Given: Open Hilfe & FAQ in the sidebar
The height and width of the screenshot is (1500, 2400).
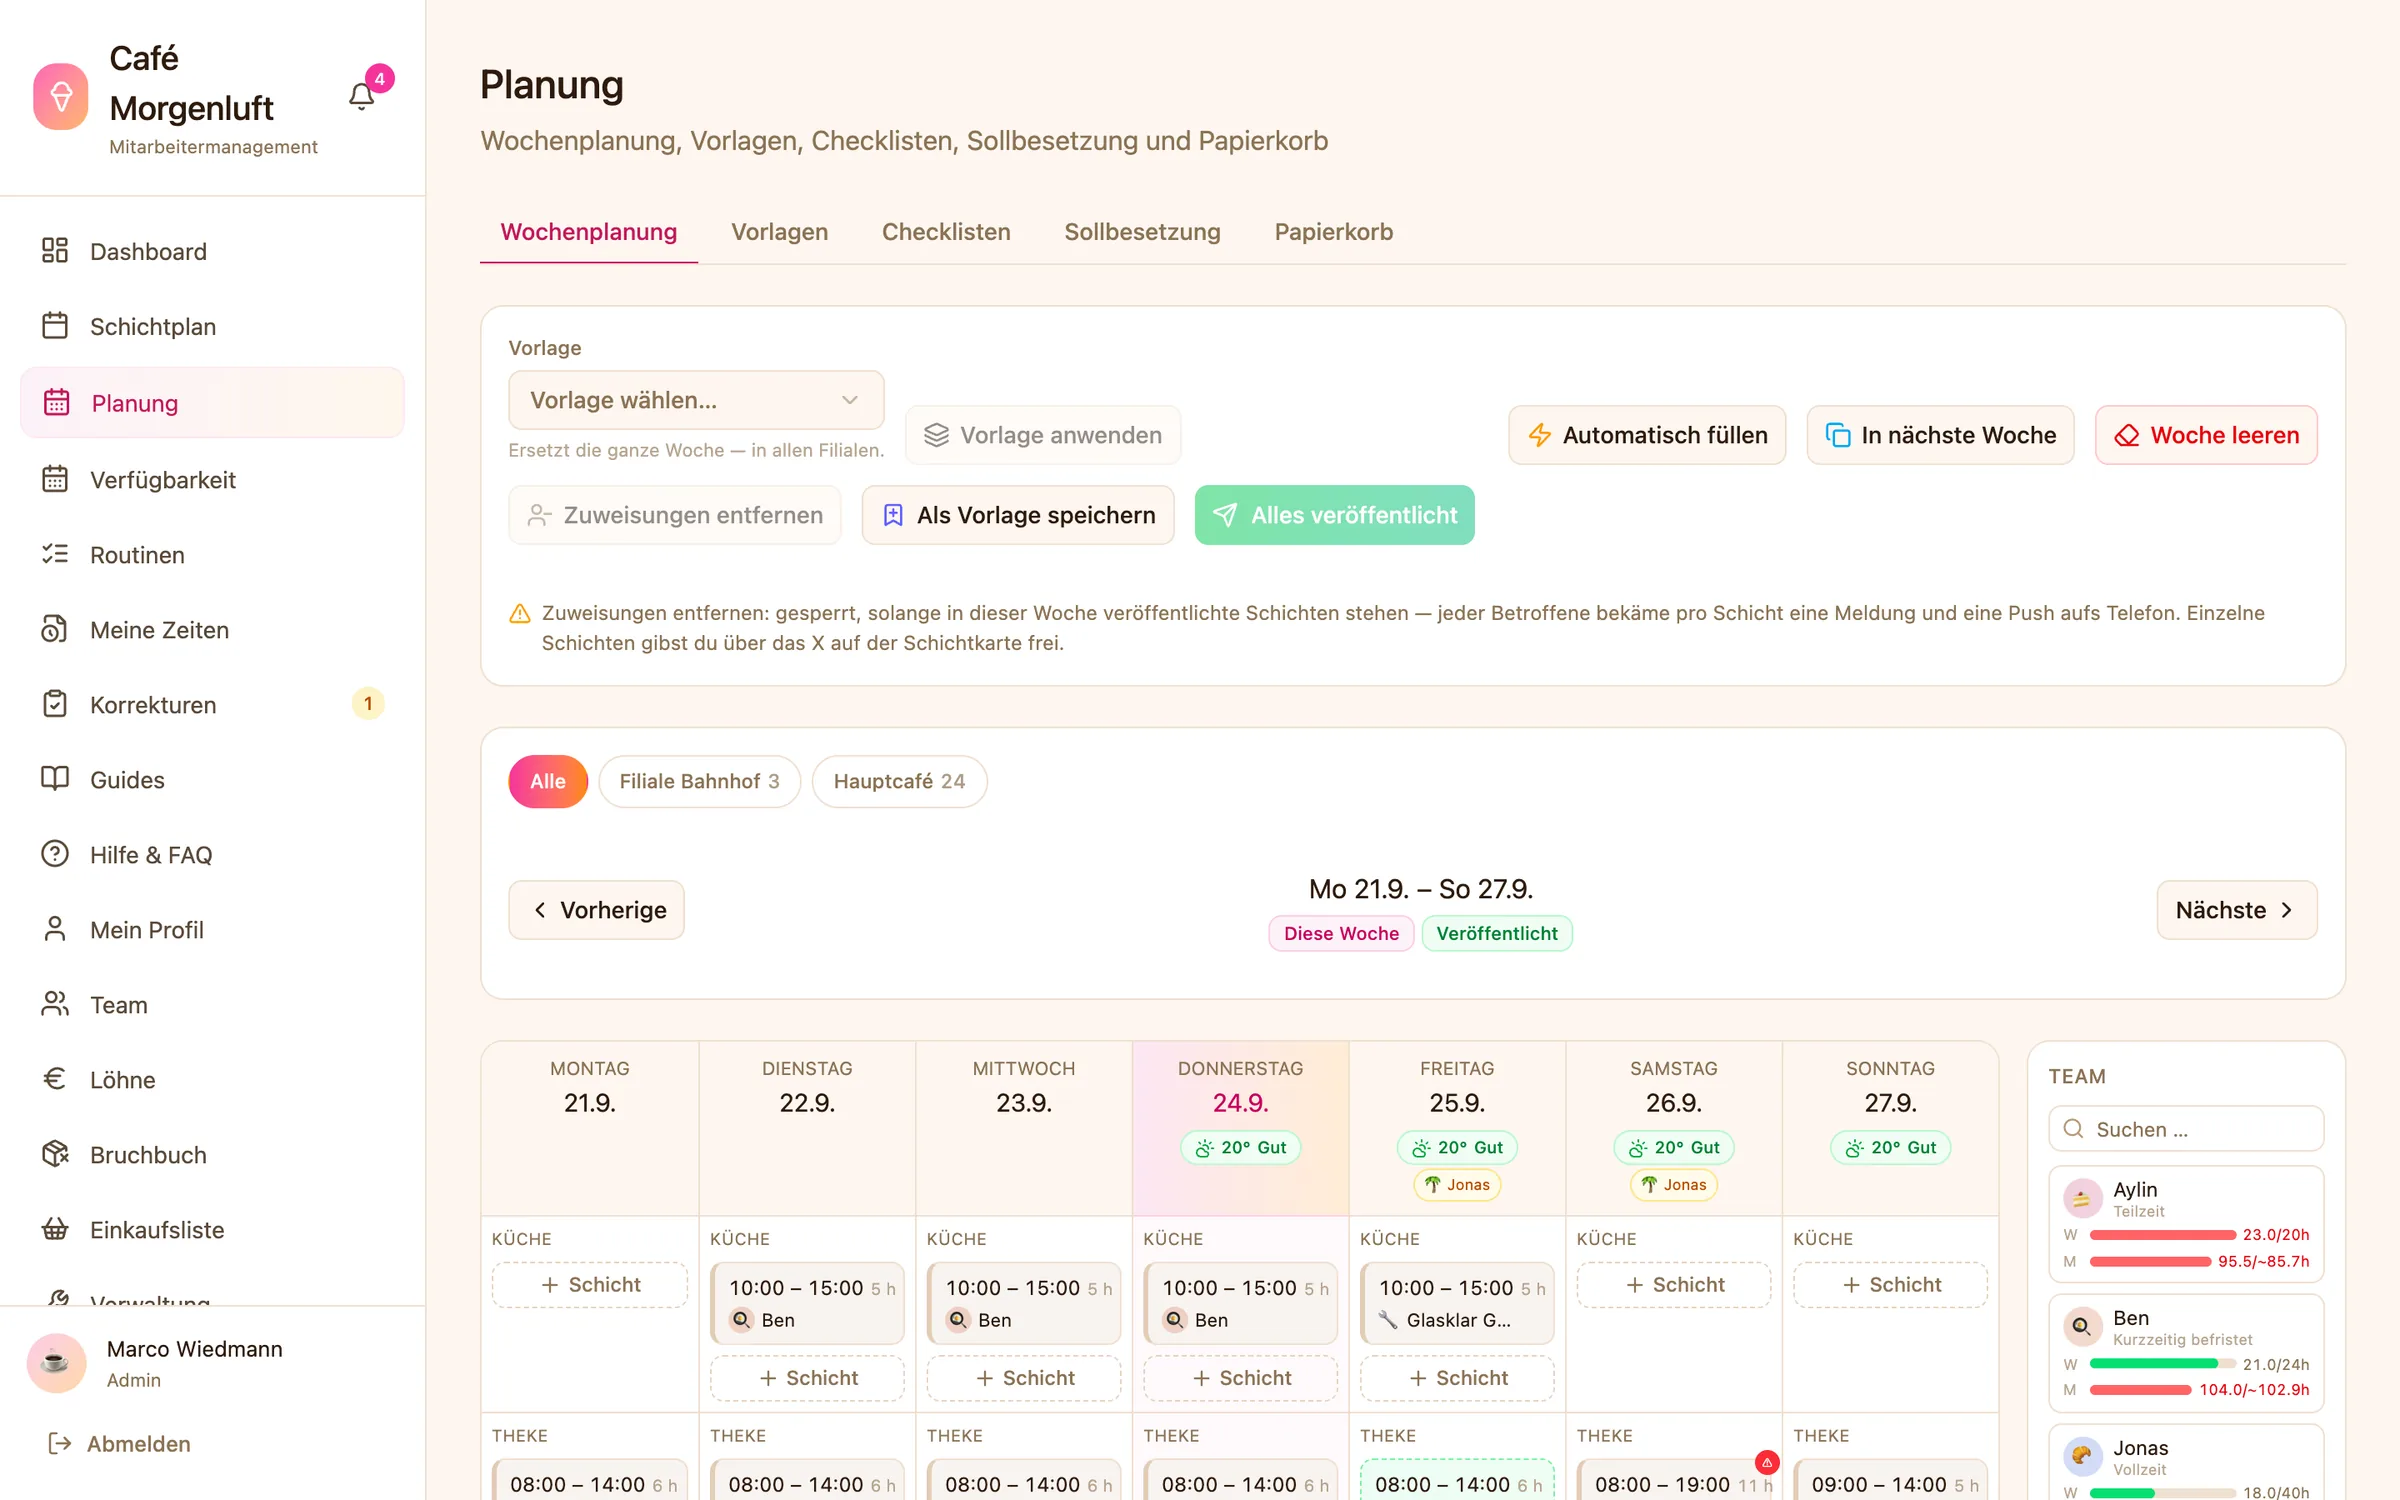Looking at the screenshot, I should (212, 855).
